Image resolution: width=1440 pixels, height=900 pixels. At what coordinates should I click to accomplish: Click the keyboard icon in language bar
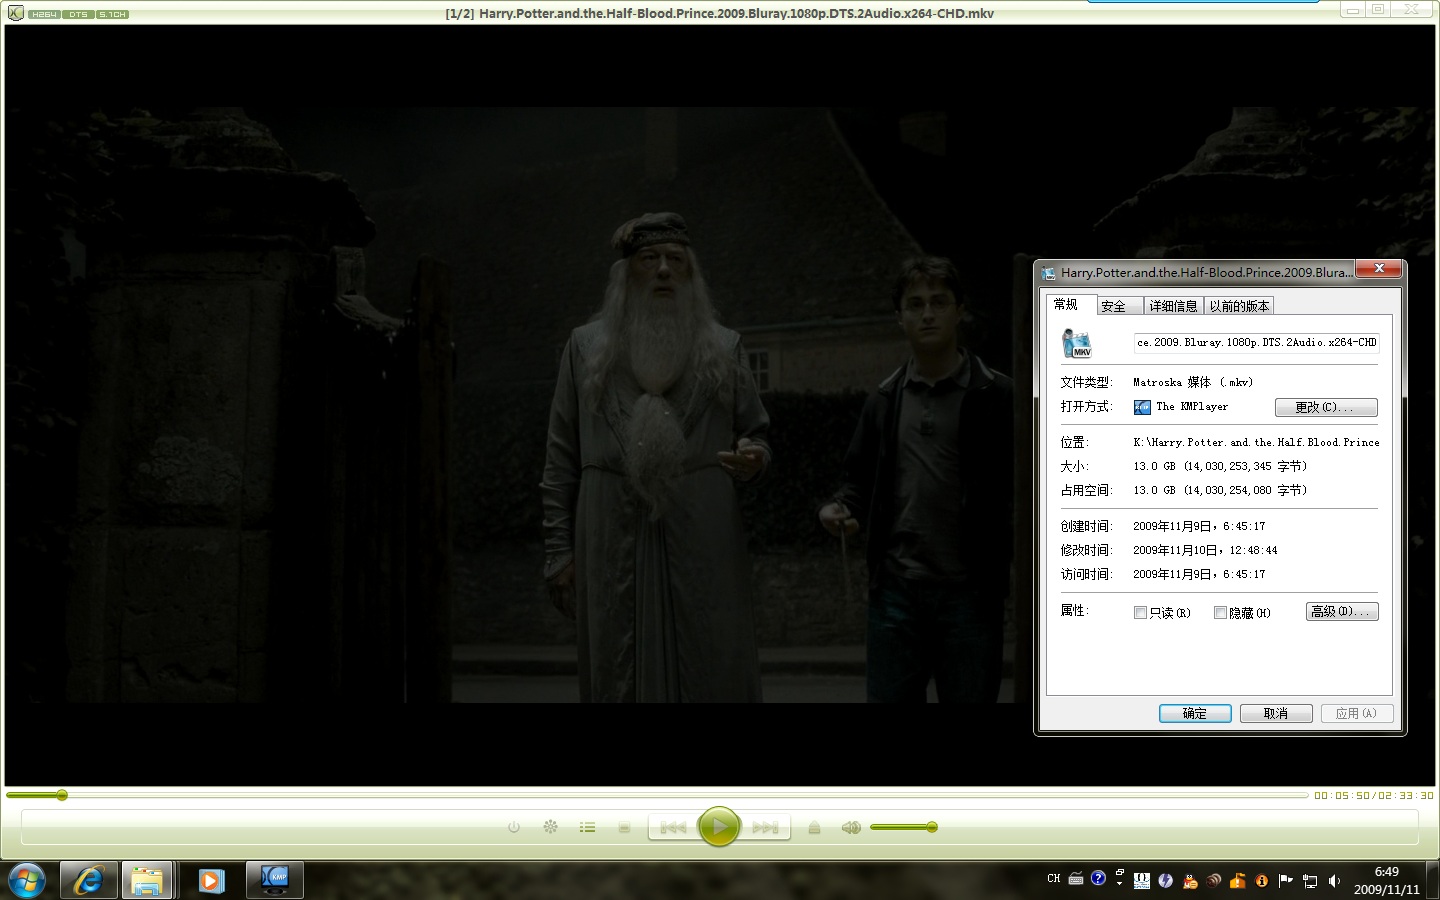(1076, 879)
